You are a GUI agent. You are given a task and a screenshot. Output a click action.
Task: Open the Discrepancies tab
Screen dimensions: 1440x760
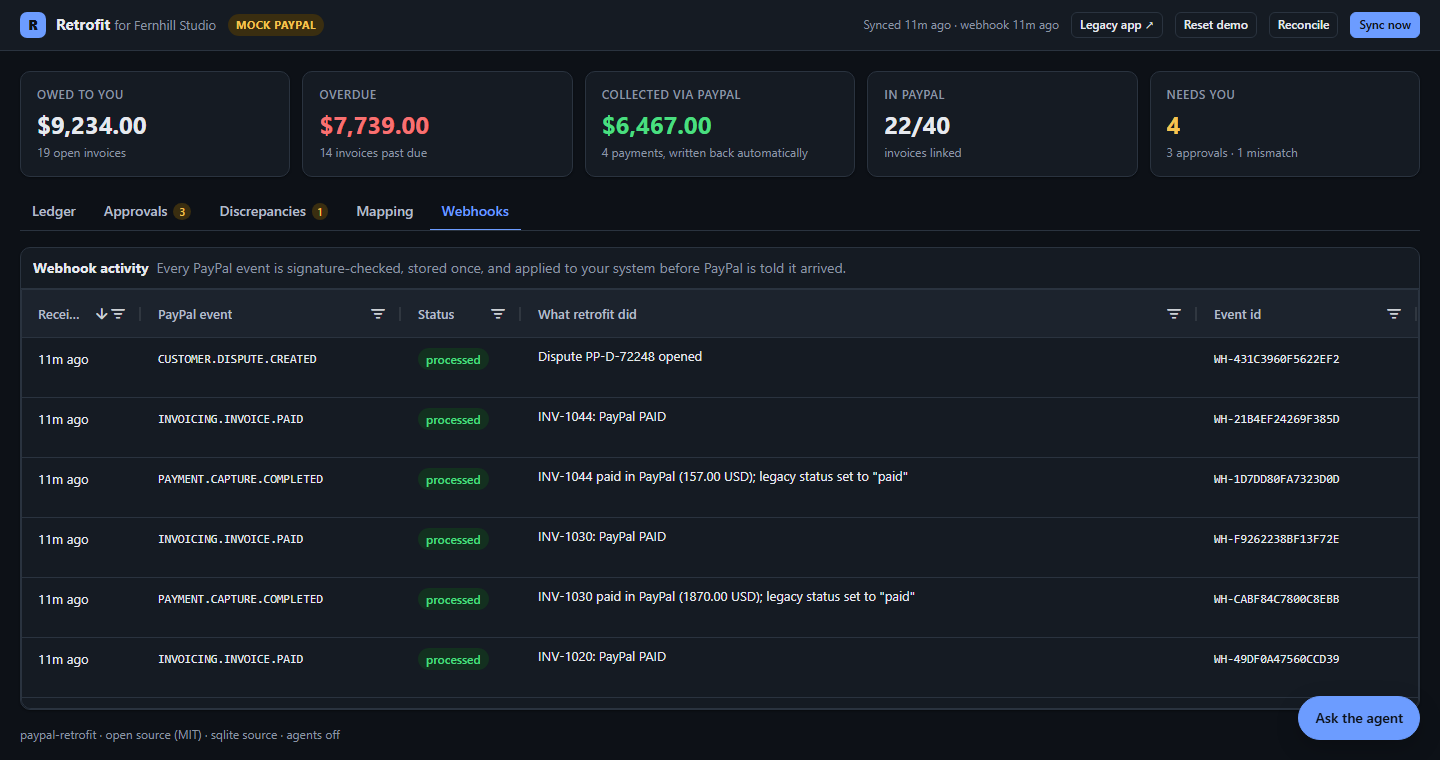273,211
